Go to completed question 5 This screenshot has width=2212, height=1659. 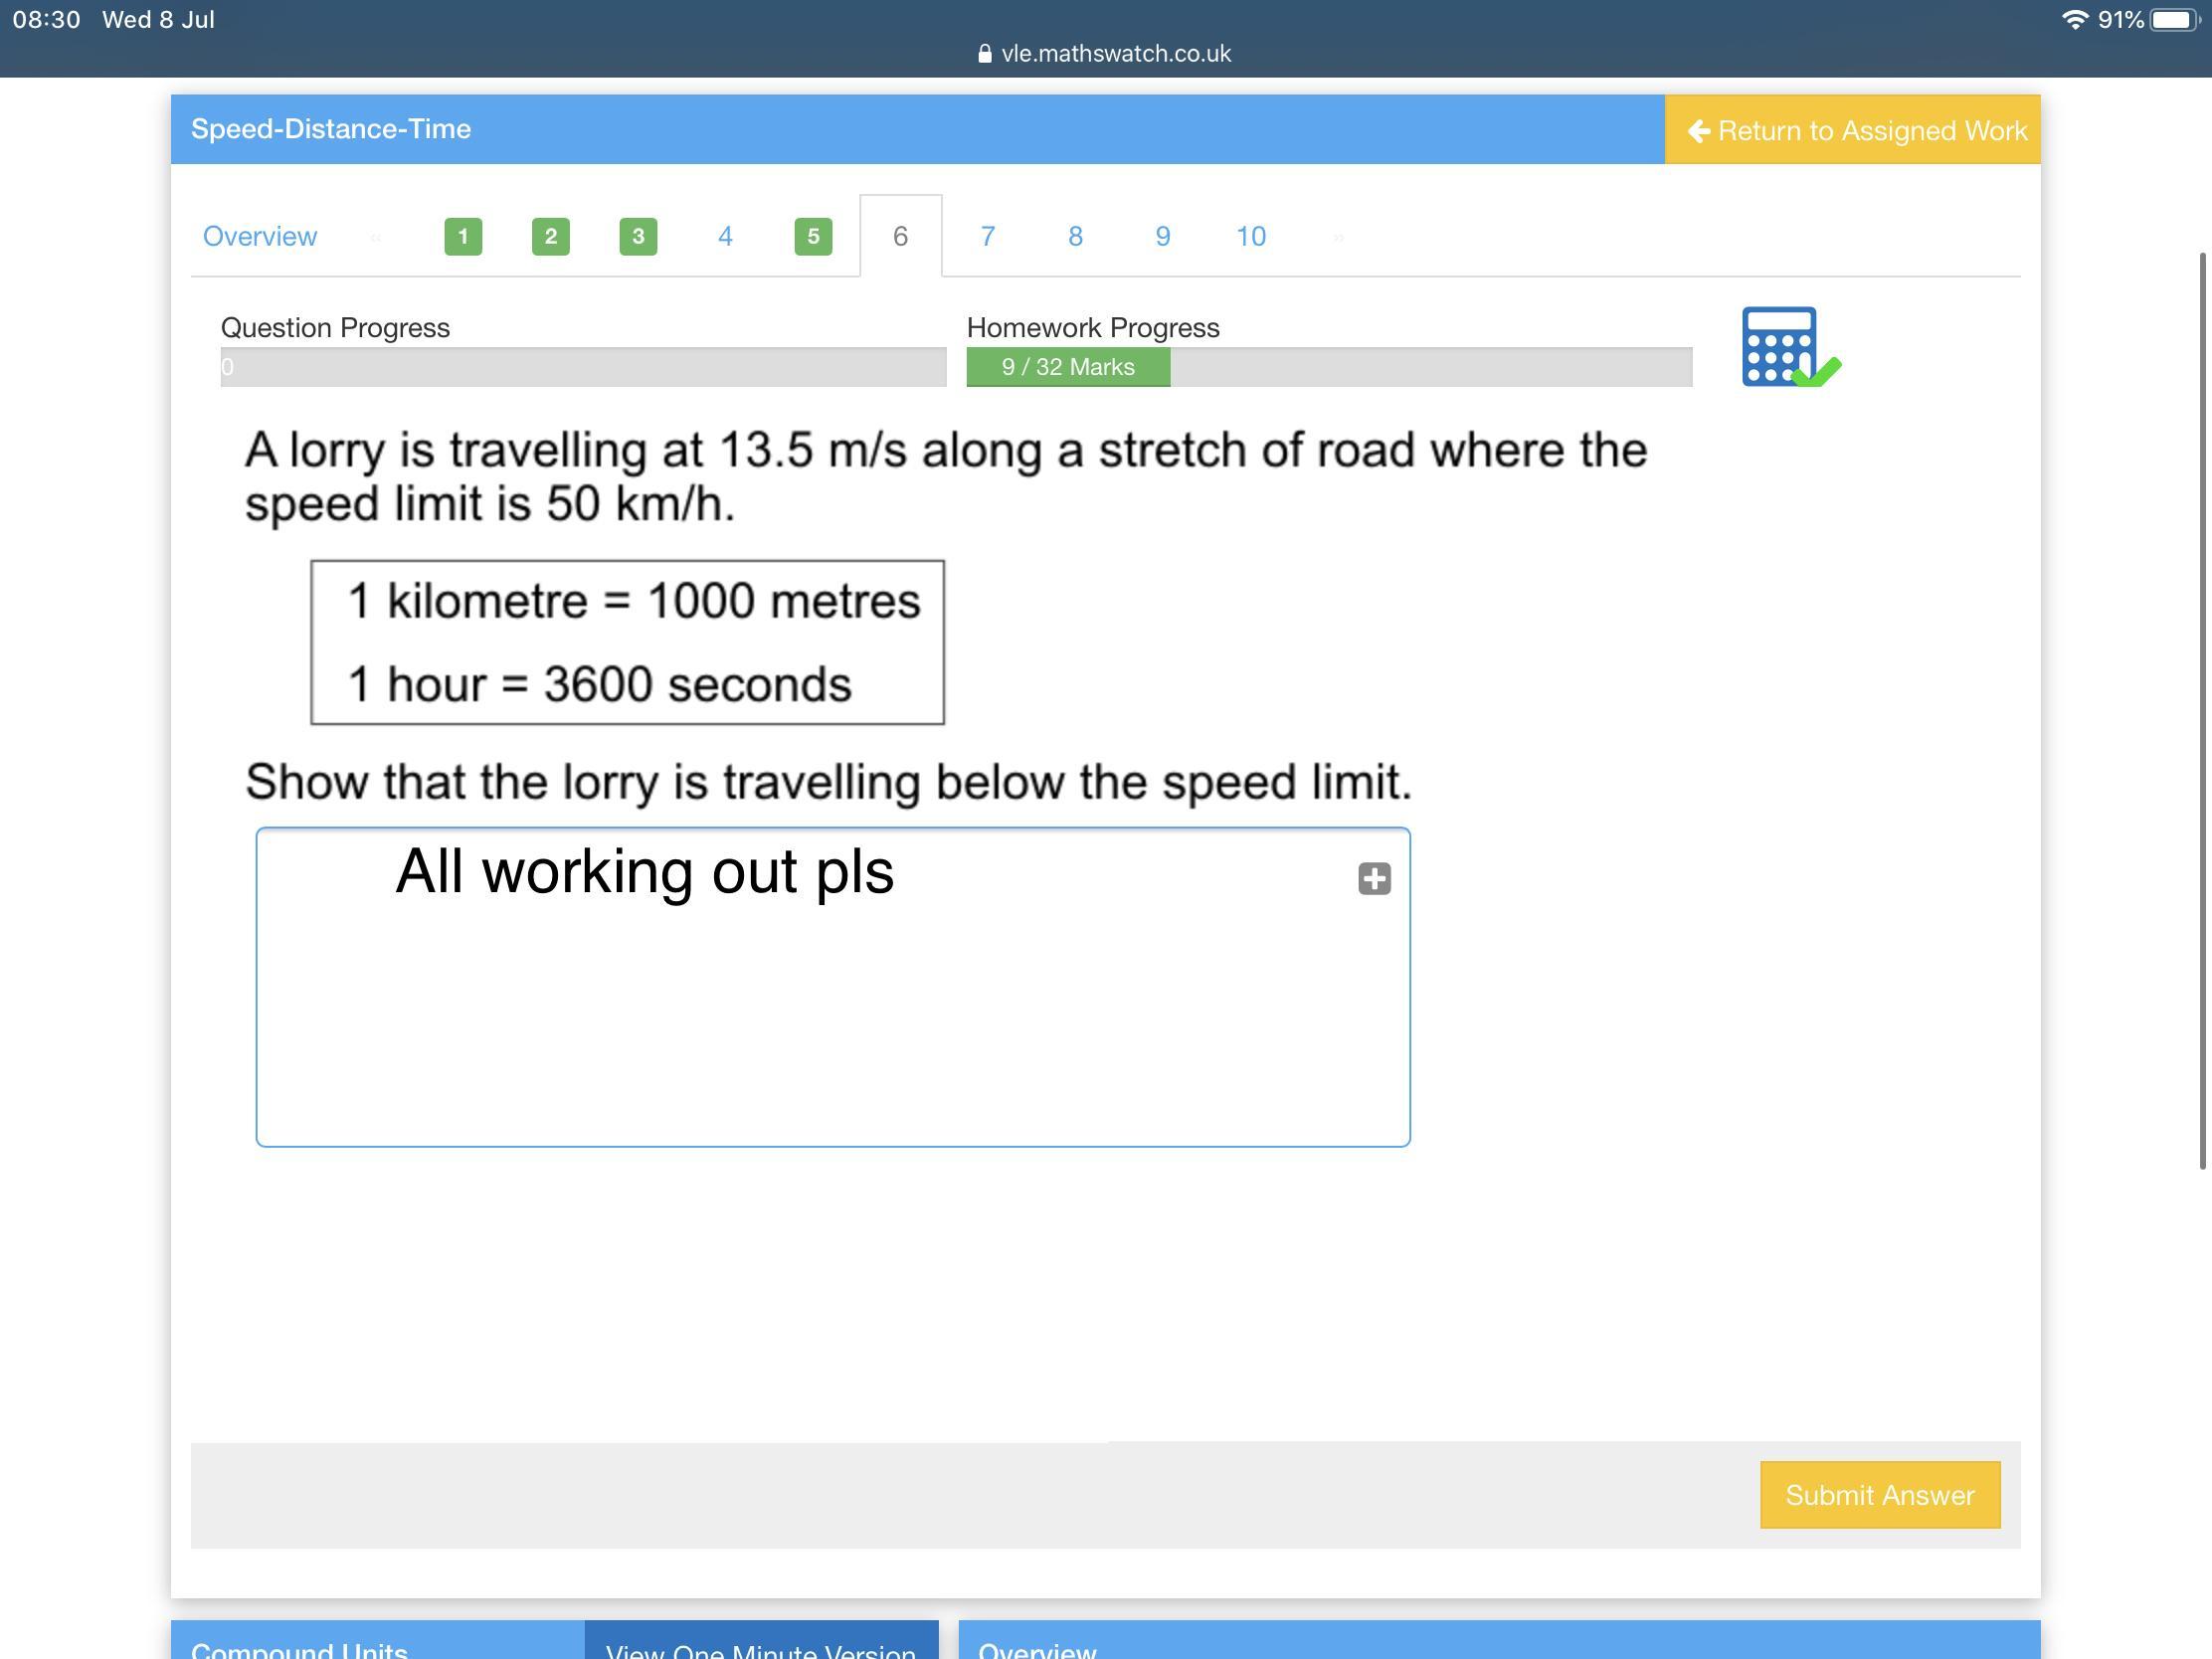click(x=813, y=237)
